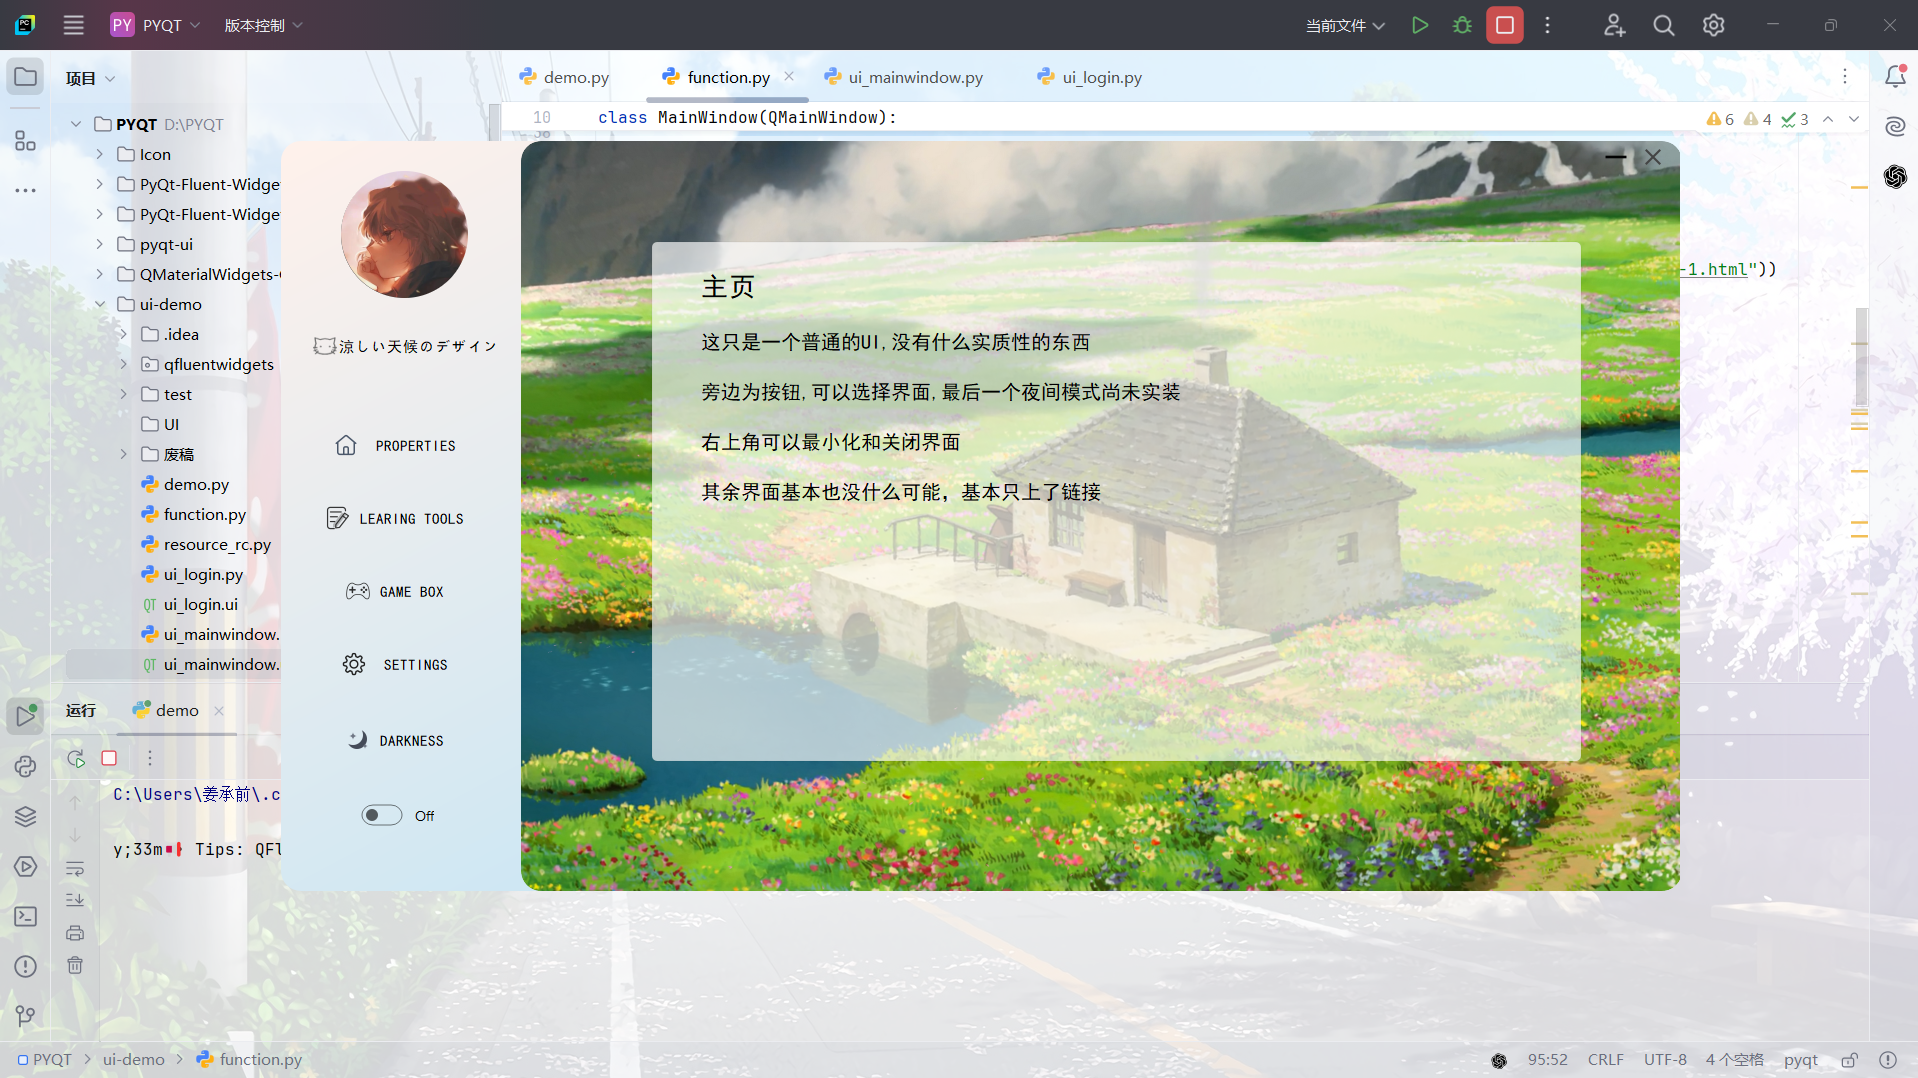Toggle read-only lock icon in status bar
Screen dimensions: 1918x1078
1849,1060
